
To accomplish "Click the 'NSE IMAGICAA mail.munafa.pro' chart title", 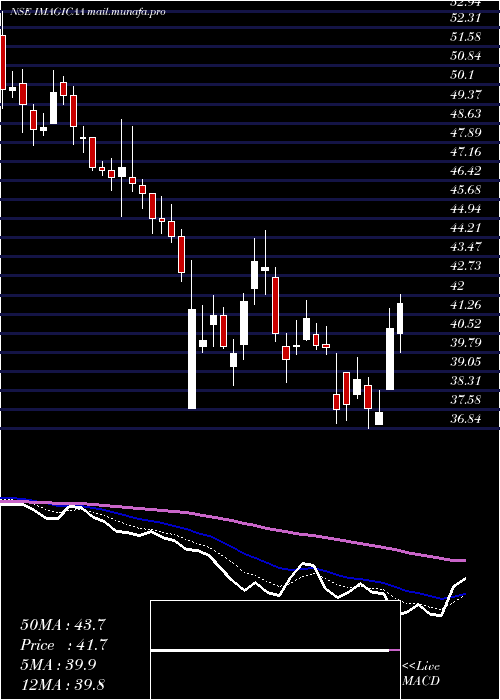I will [x=86, y=12].
